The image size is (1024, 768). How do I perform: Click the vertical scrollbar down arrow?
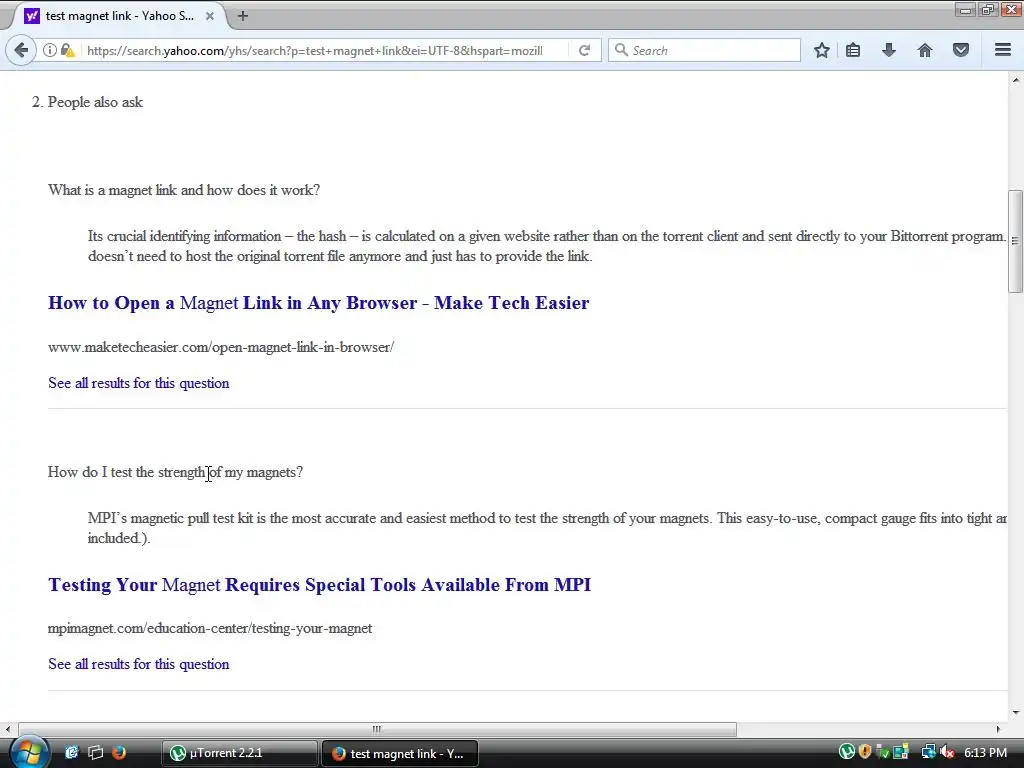pos(1016,712)
